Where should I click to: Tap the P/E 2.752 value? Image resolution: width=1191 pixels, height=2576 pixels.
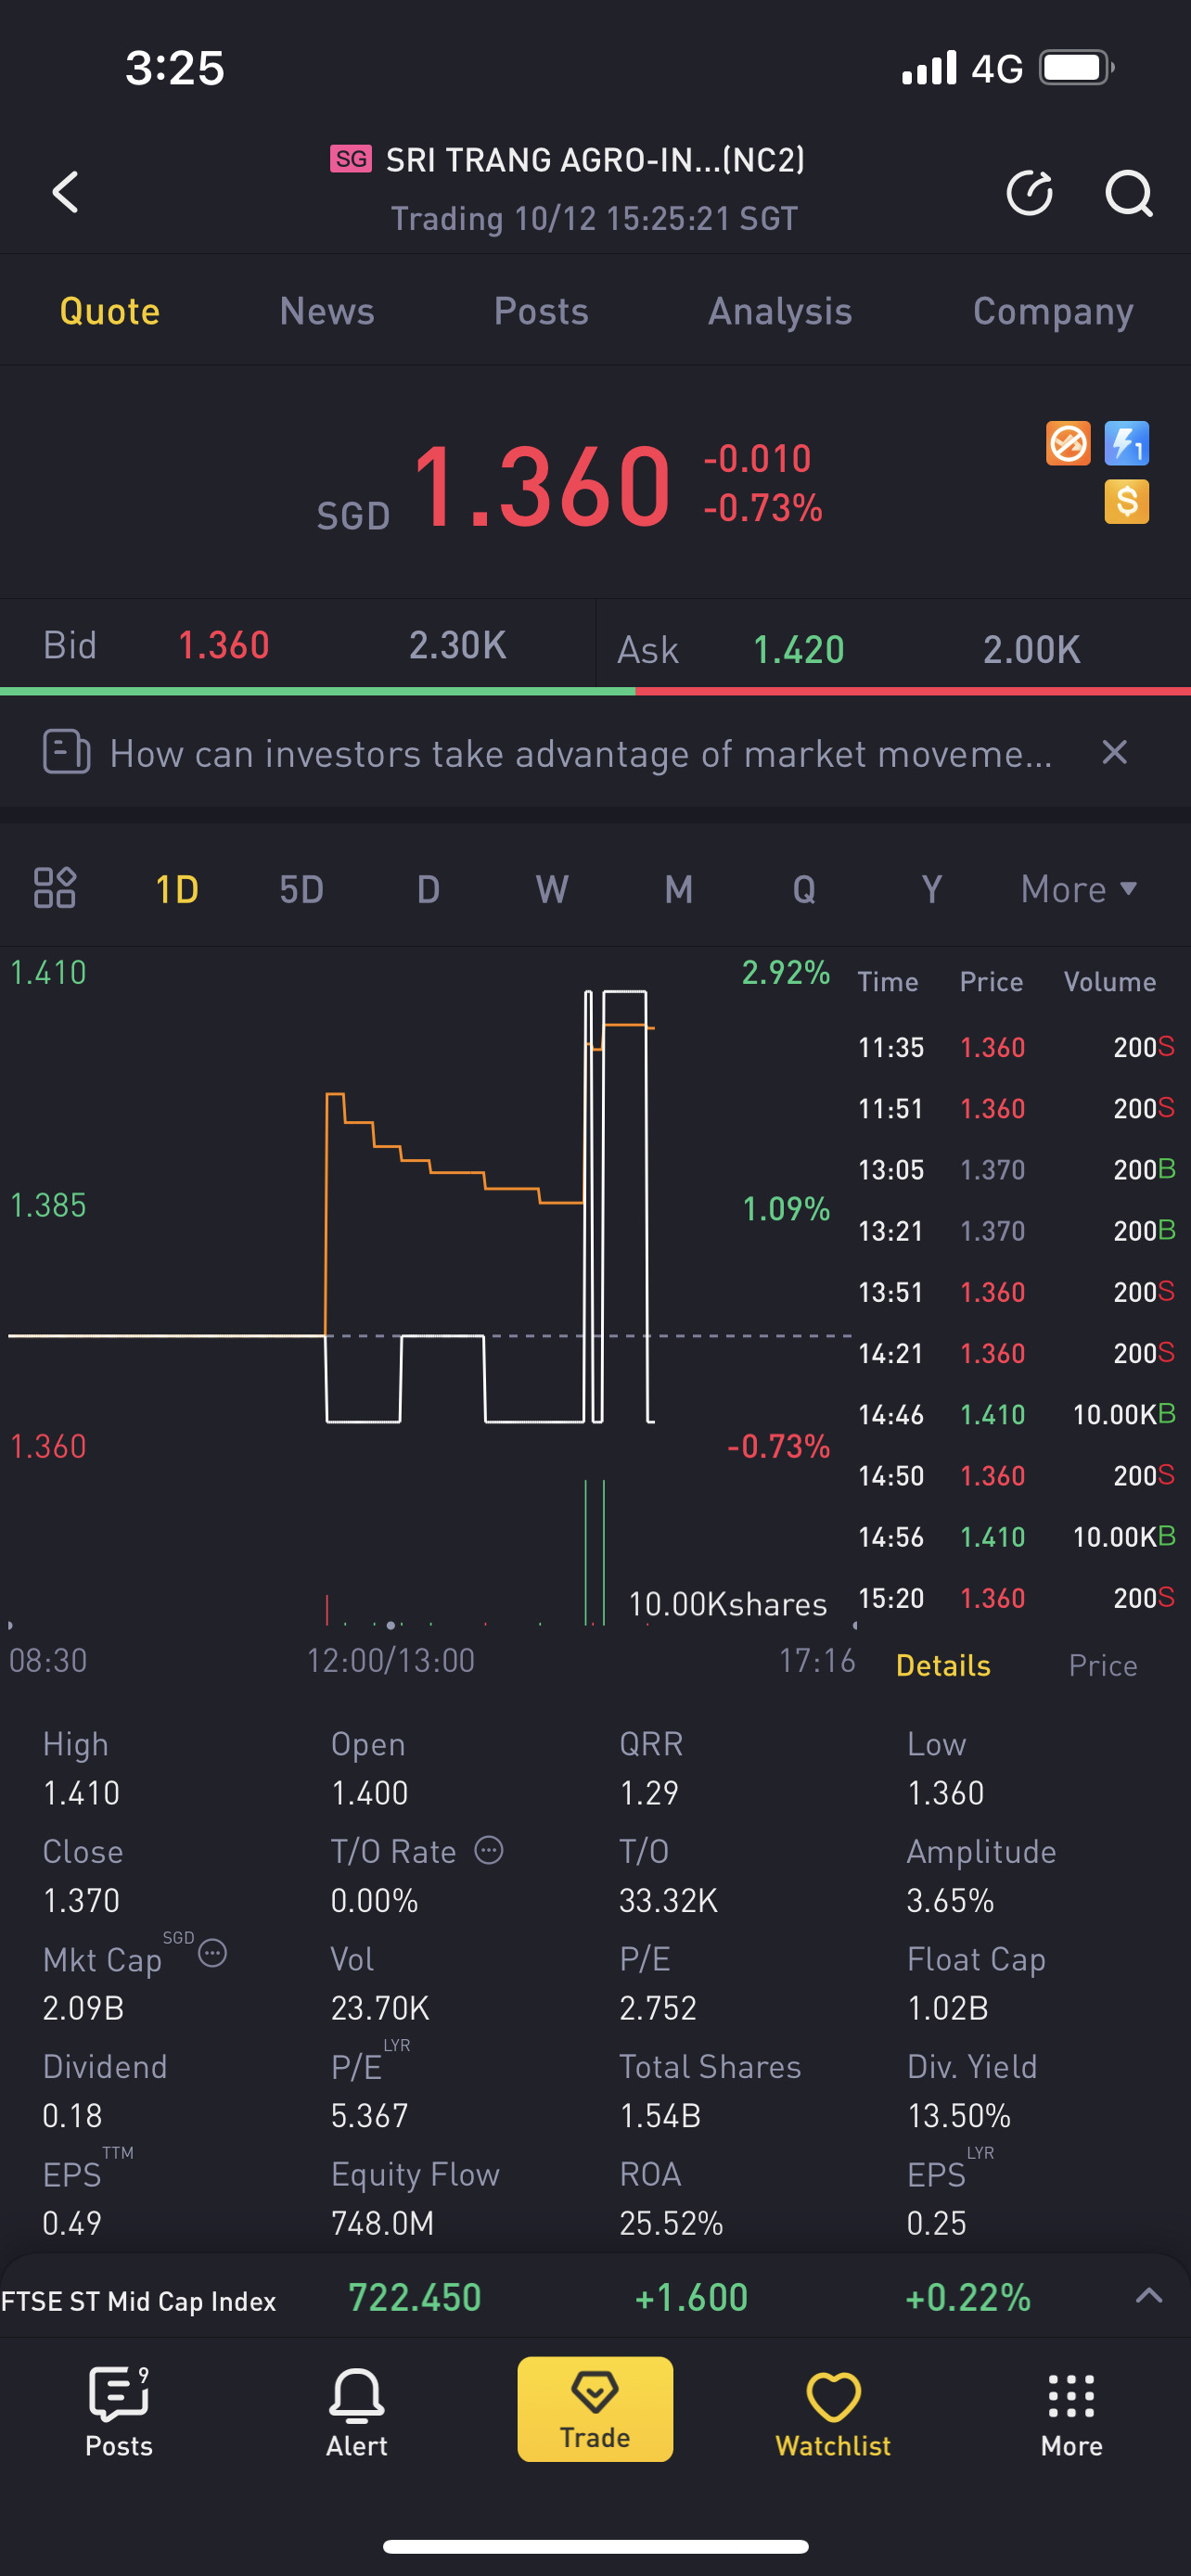click(x=657, y=2007)
